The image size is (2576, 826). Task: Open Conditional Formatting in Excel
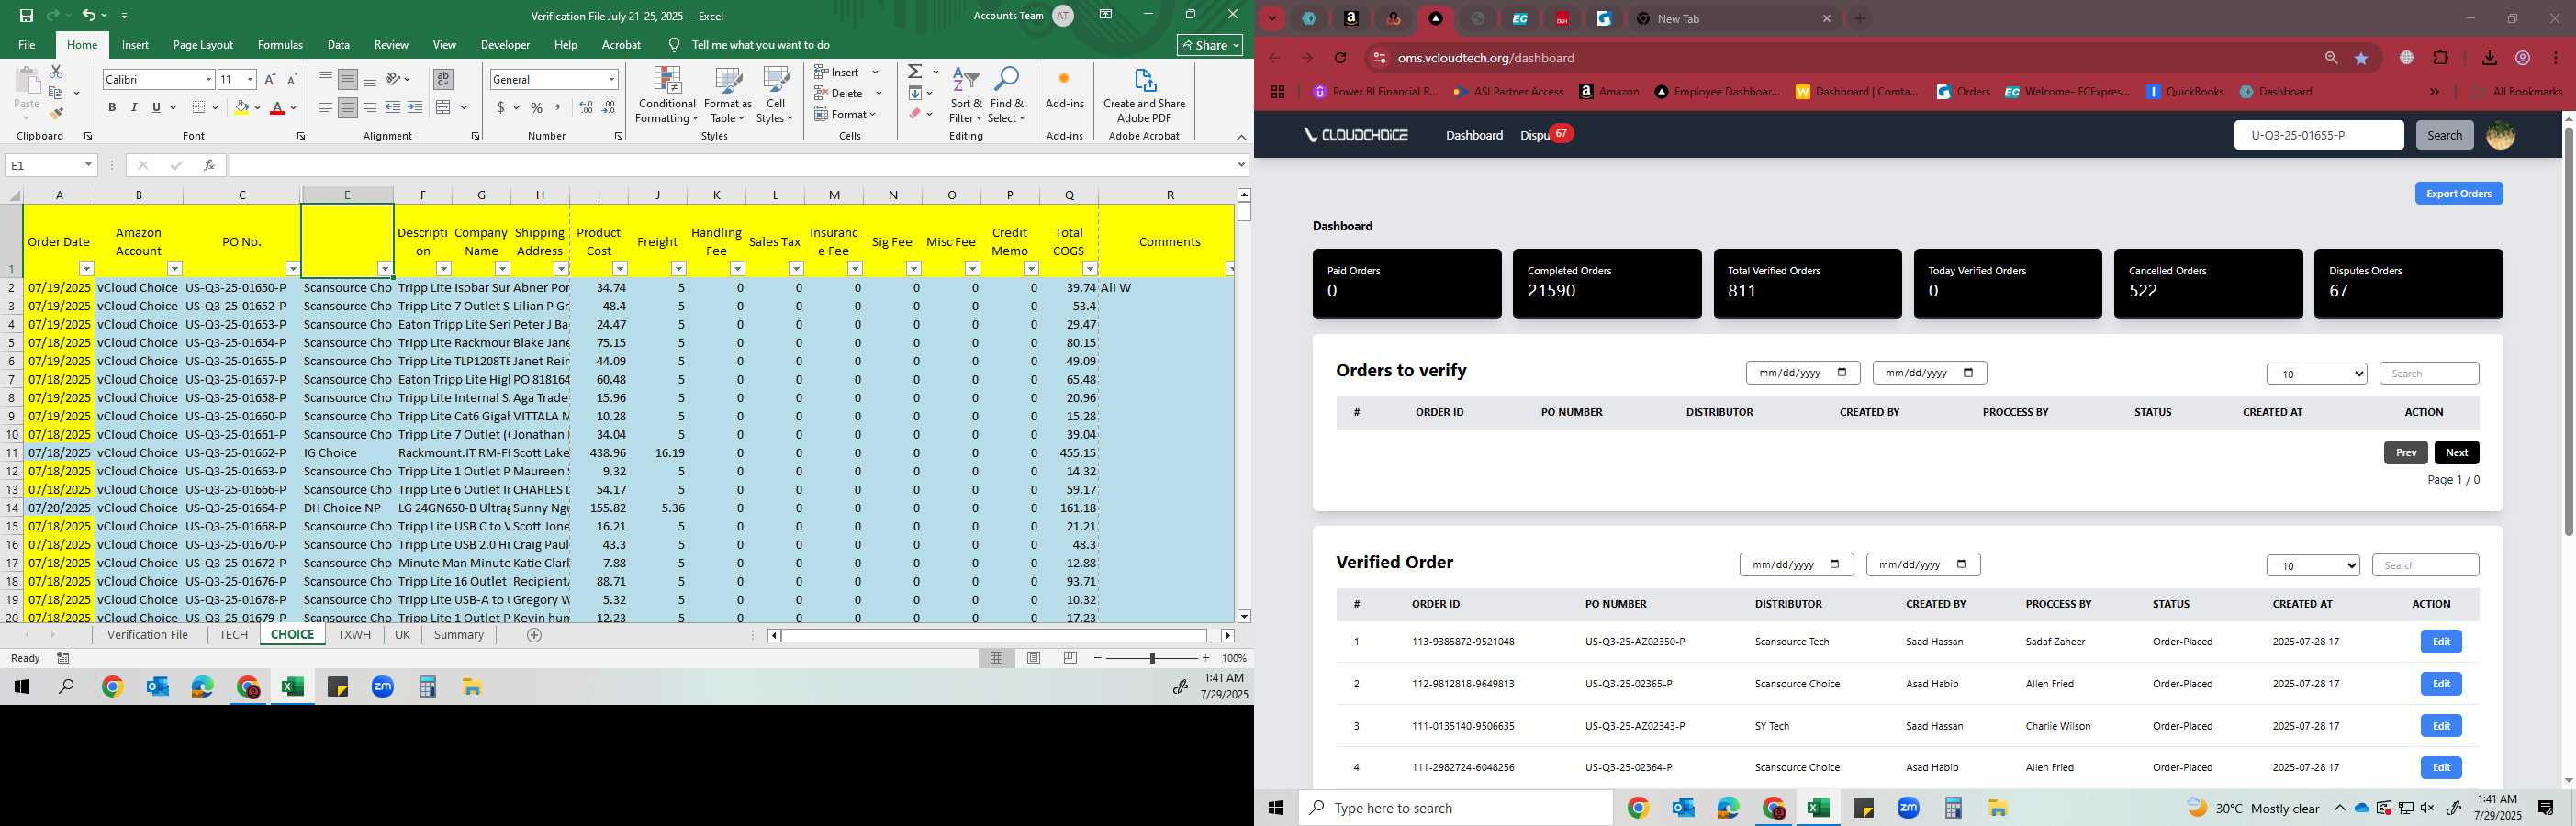pyautogui.click(x=667, y=96)
